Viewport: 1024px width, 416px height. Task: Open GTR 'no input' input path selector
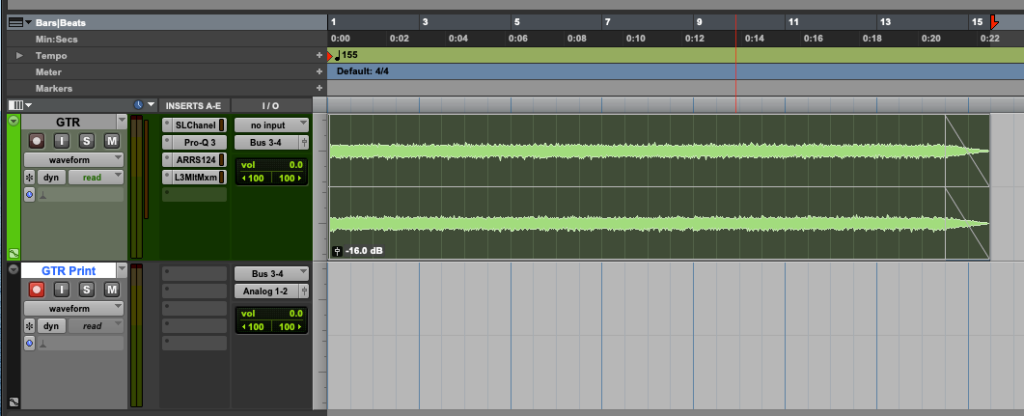[x=272, y=125]
